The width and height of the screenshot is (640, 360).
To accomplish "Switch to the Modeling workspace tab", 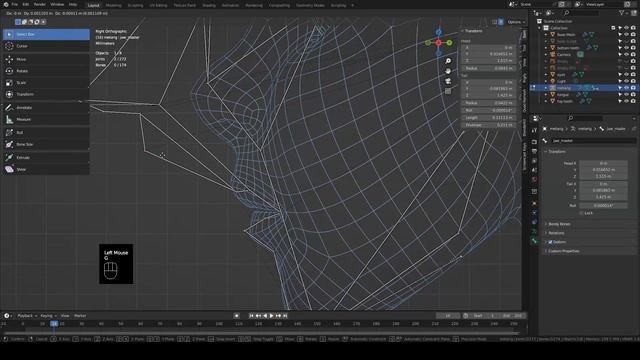I will (x=113, y=6).
